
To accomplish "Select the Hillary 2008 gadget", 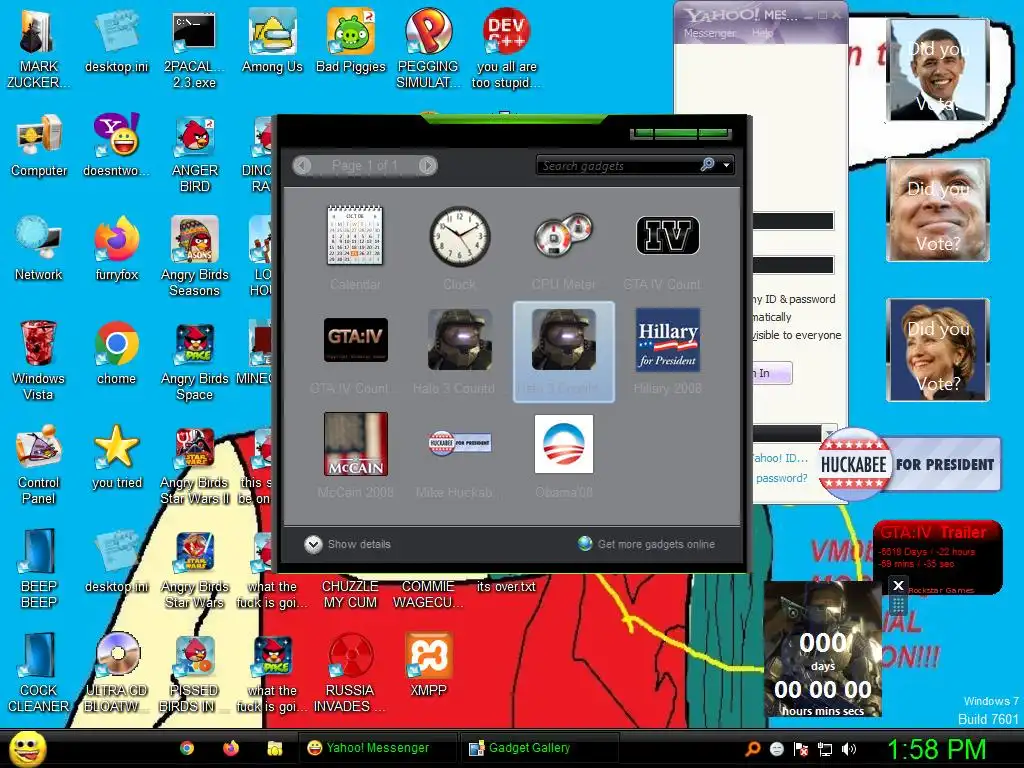I will pos(667,340).
